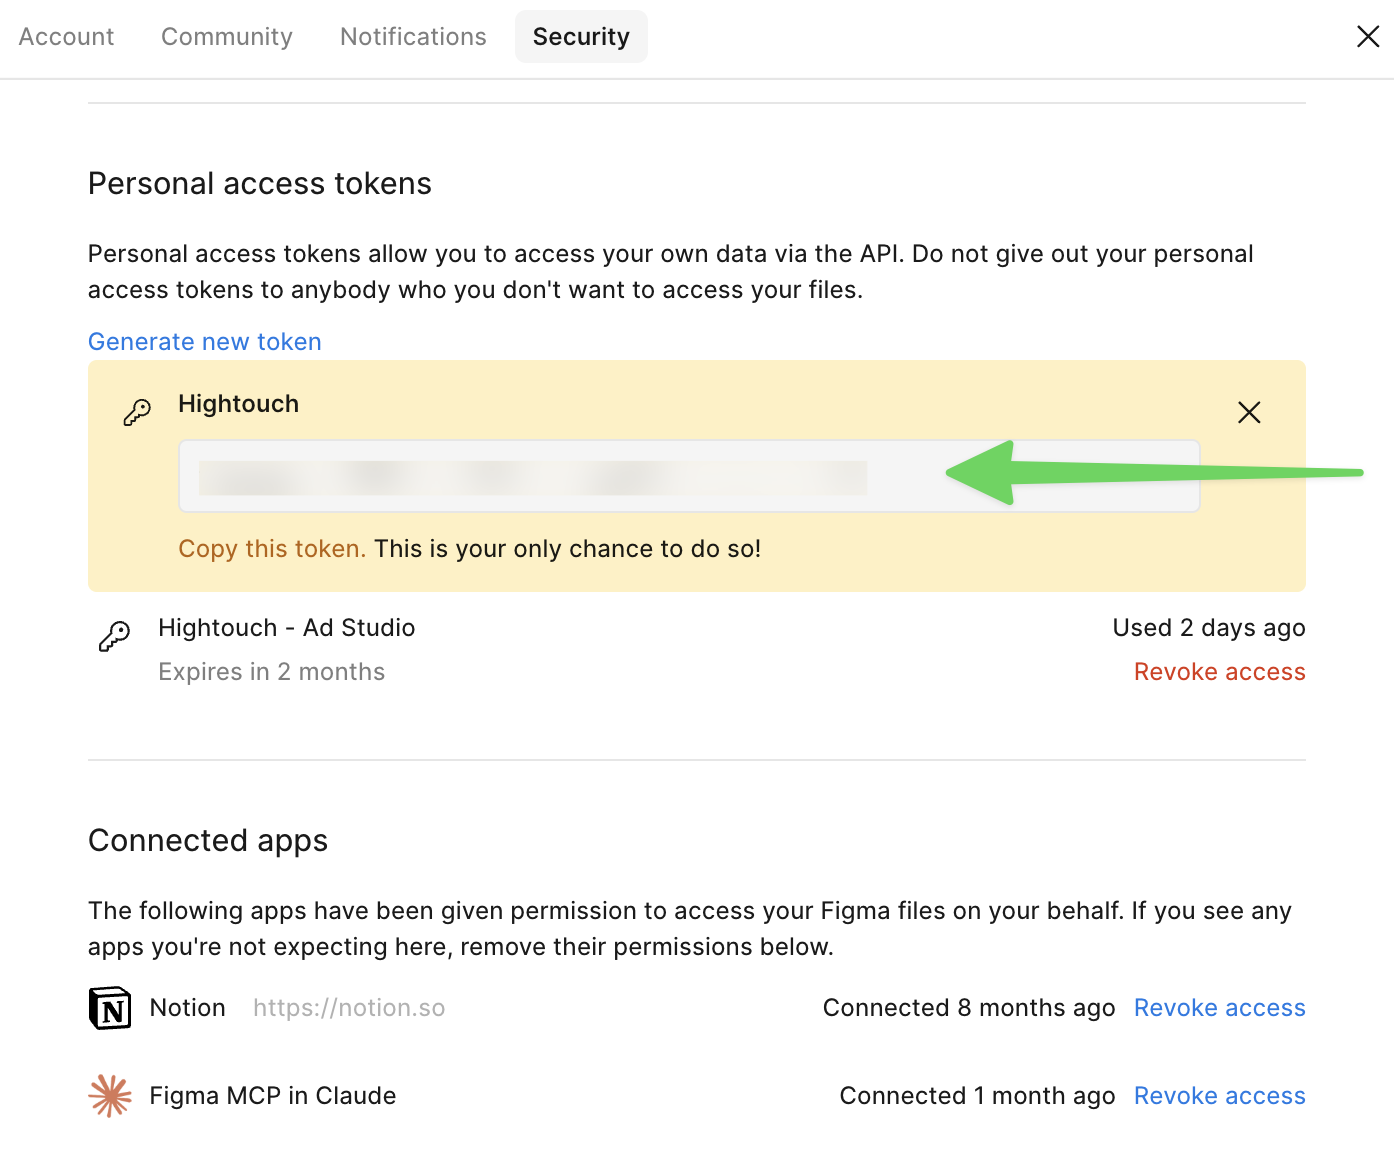Click the 'Expires in 2 months' text

click(x=271, y=672)
